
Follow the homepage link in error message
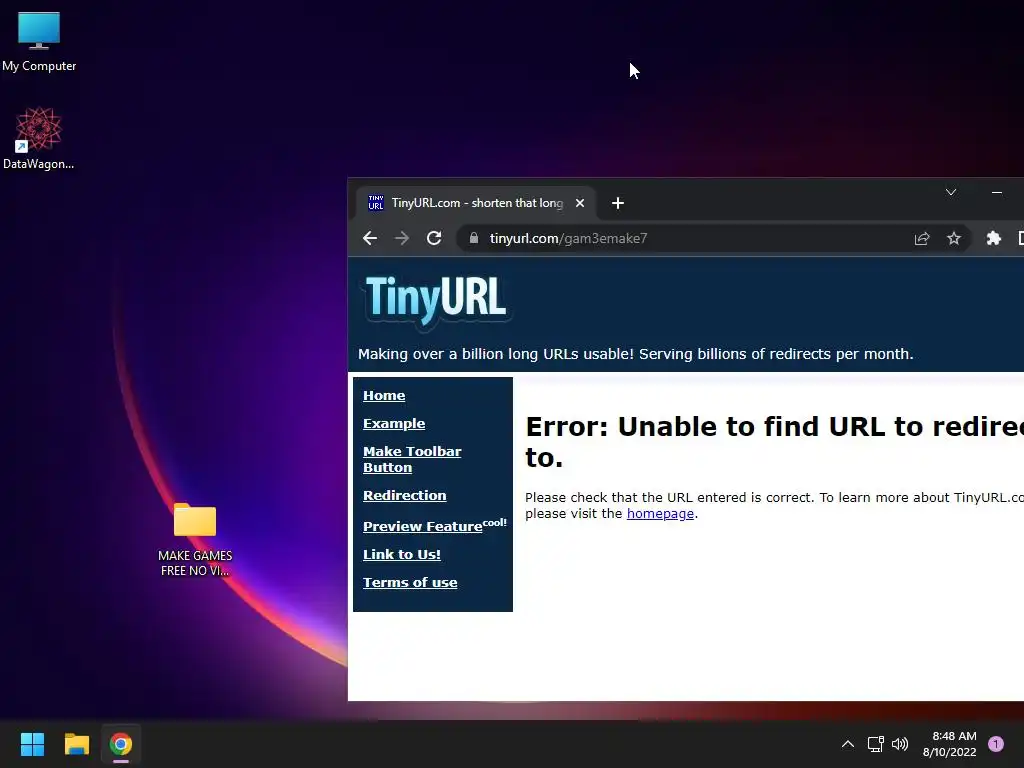(660, 514)
